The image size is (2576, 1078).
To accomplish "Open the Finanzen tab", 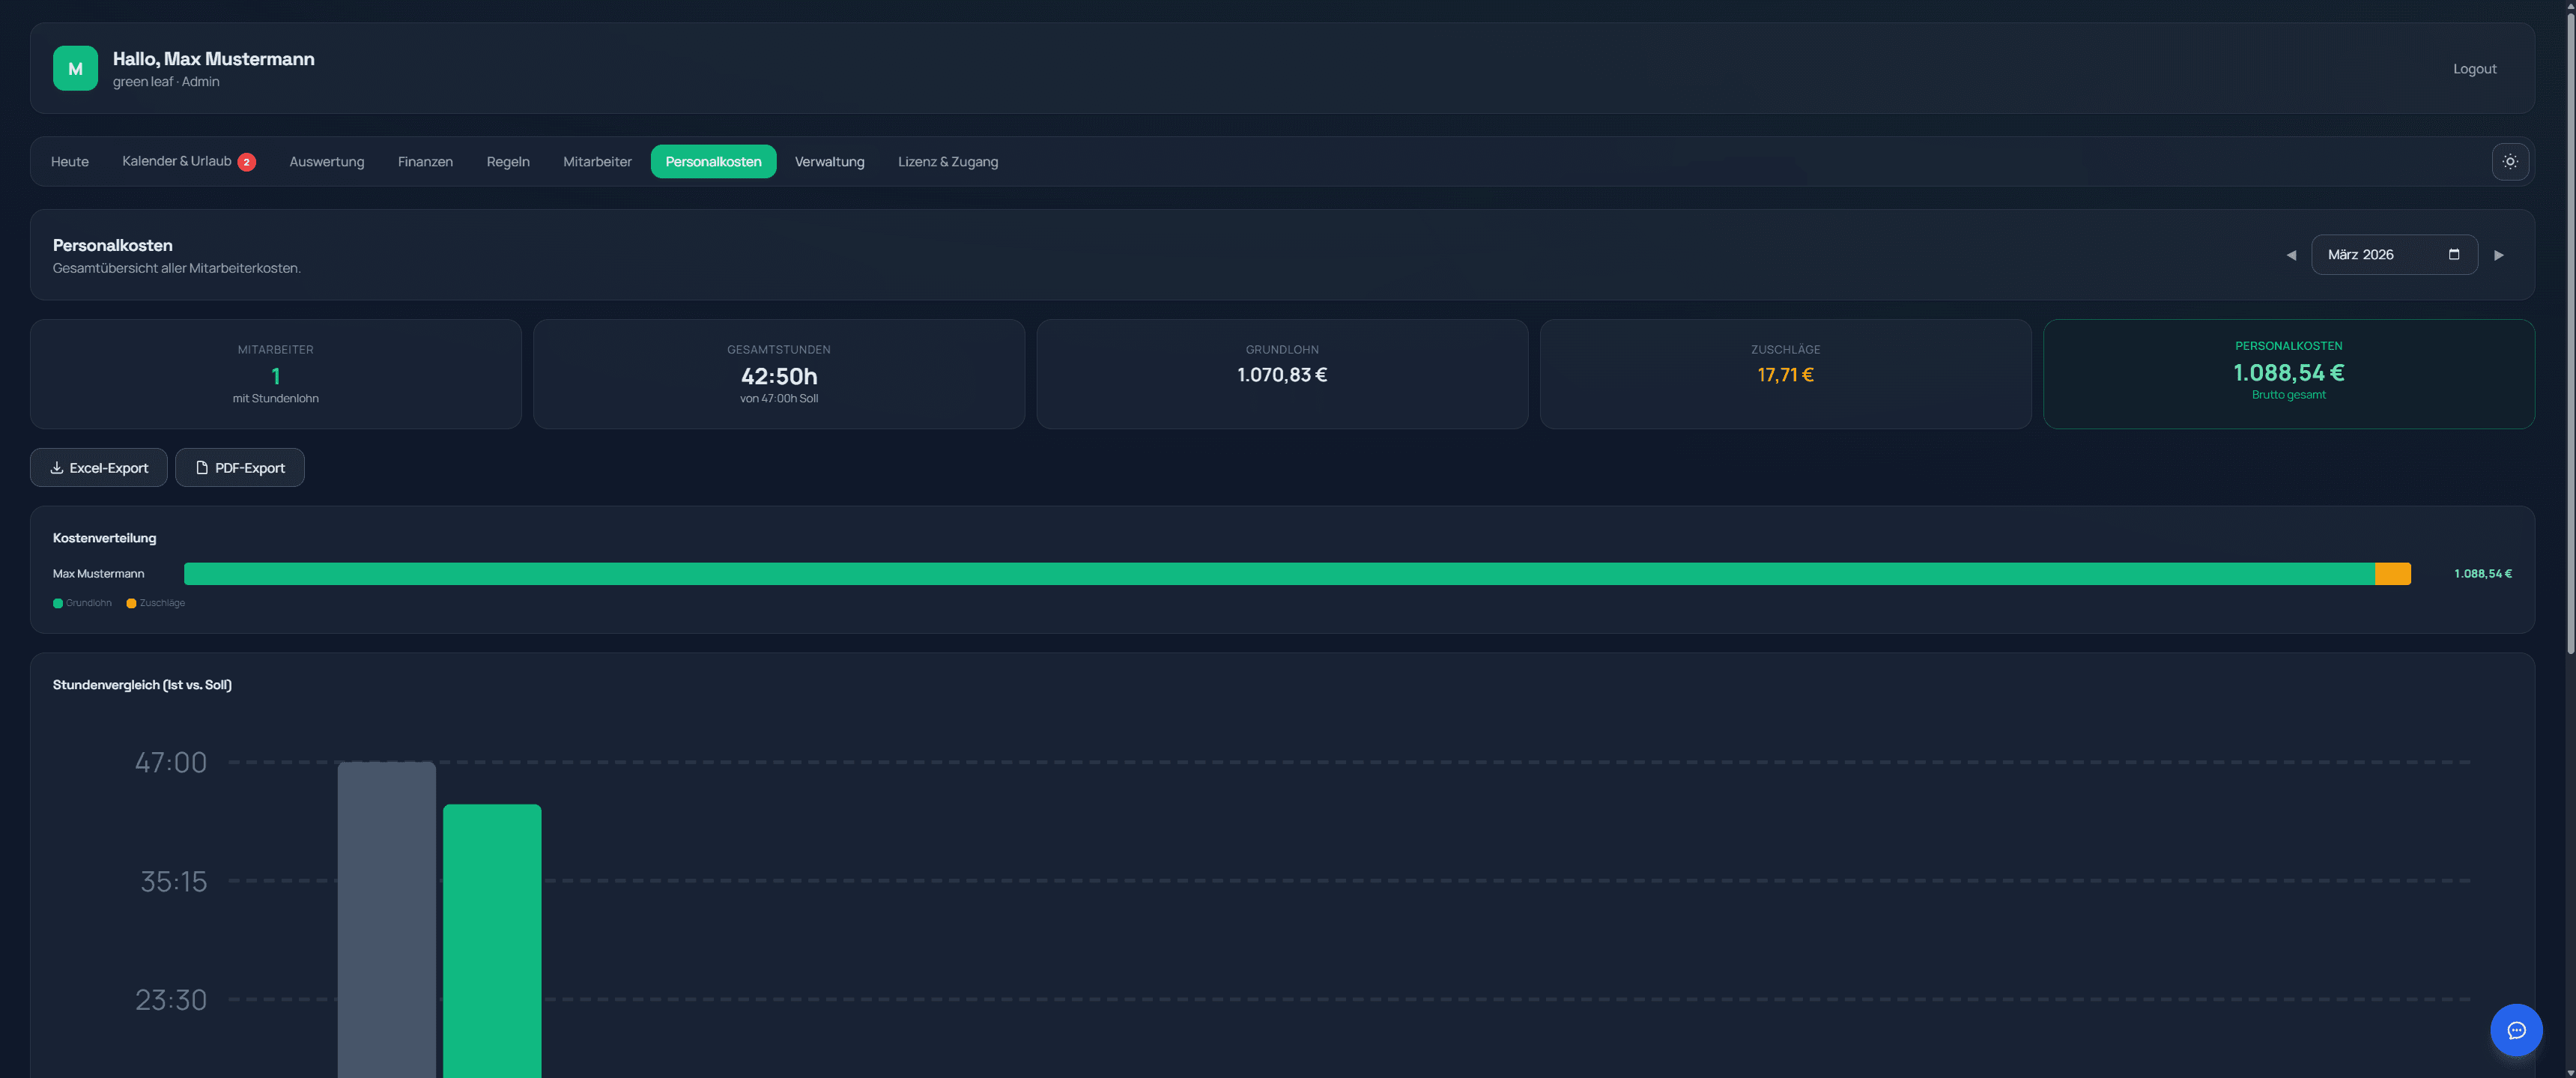I will [425, 161].
